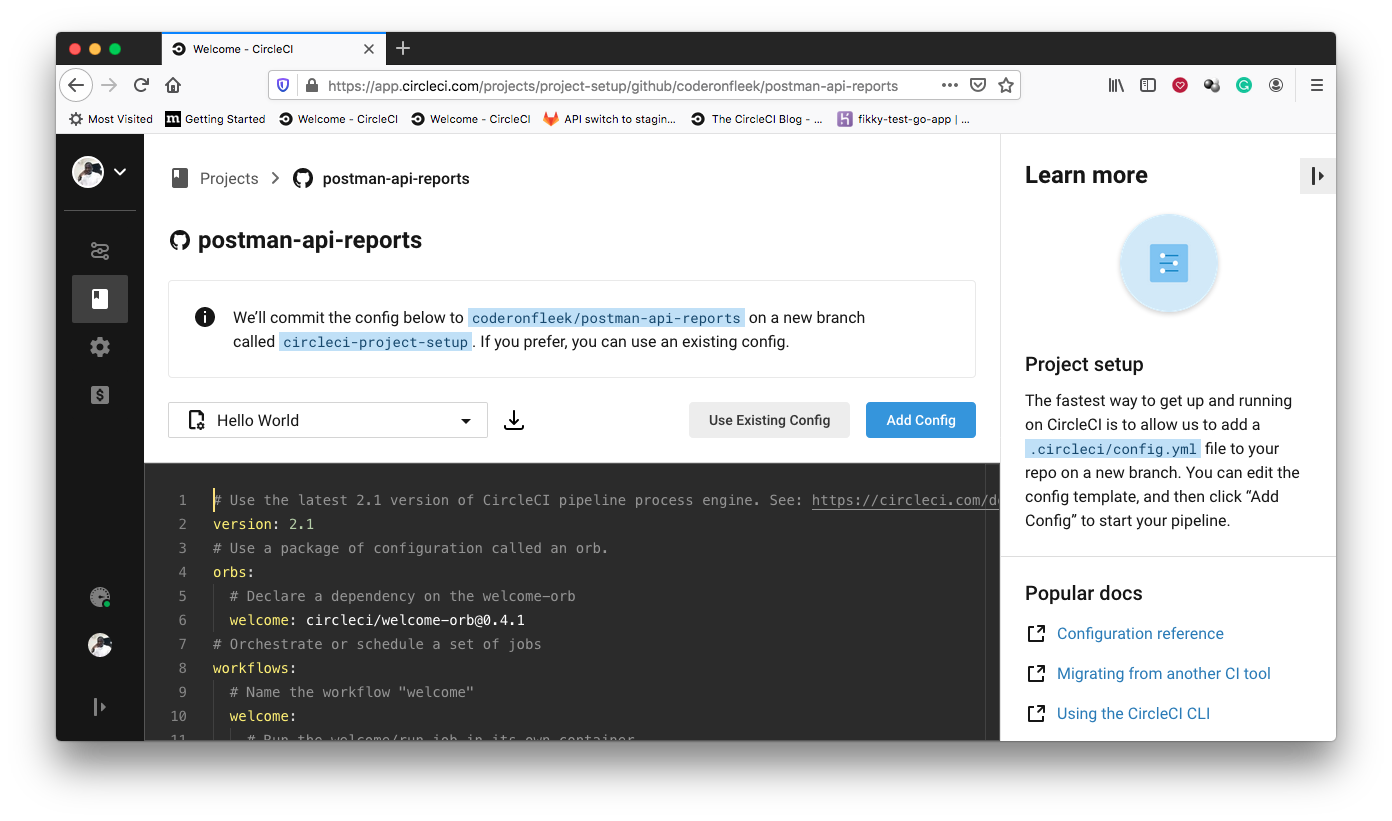The image size is (1392, 821).
Task: Expand the user account menu chevron
Action: [119, 171]
